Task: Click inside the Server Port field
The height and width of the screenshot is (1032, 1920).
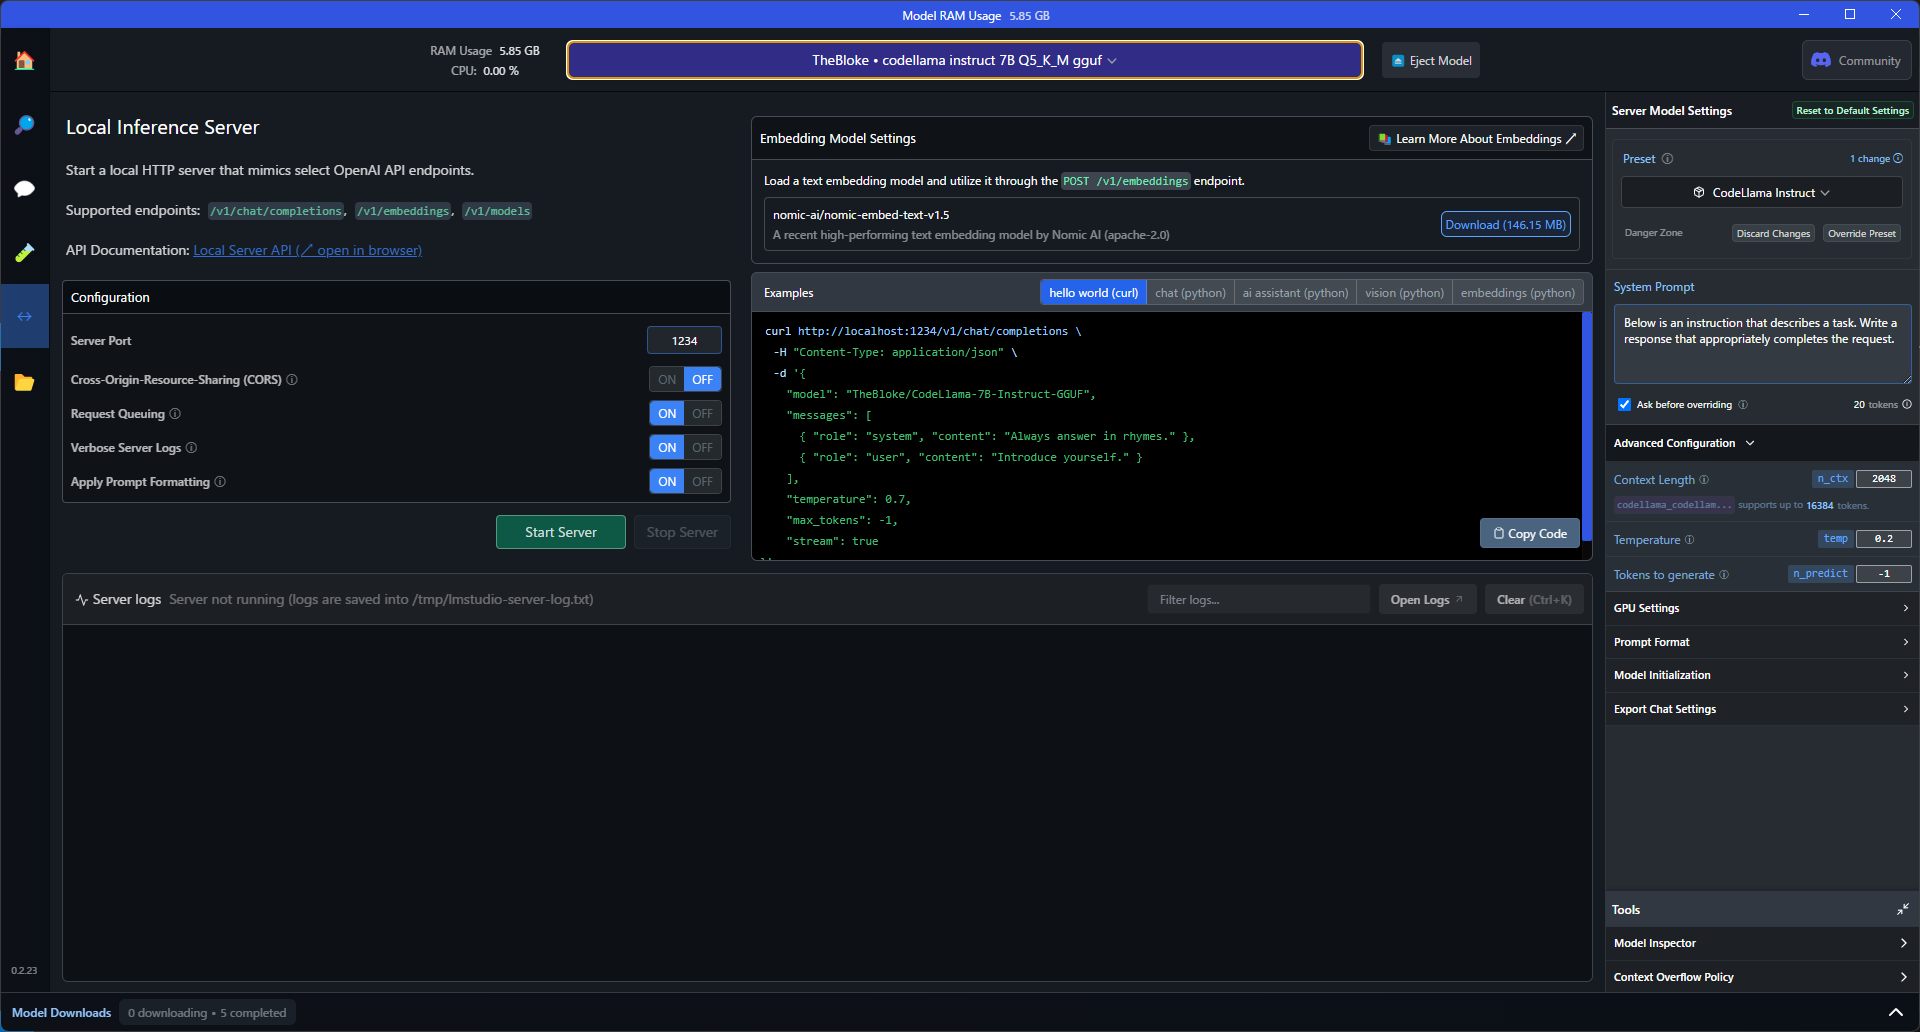Action: click(684, 340)
